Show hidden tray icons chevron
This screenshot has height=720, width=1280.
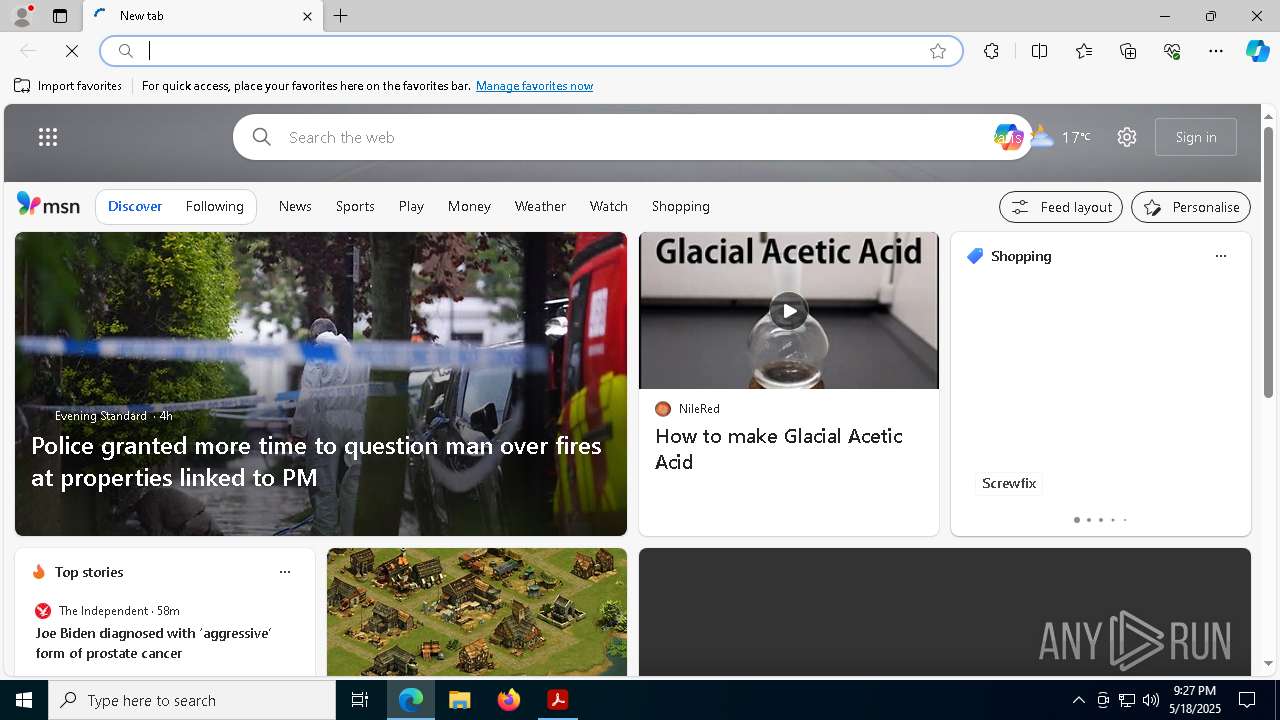(x=1078, y=700)
